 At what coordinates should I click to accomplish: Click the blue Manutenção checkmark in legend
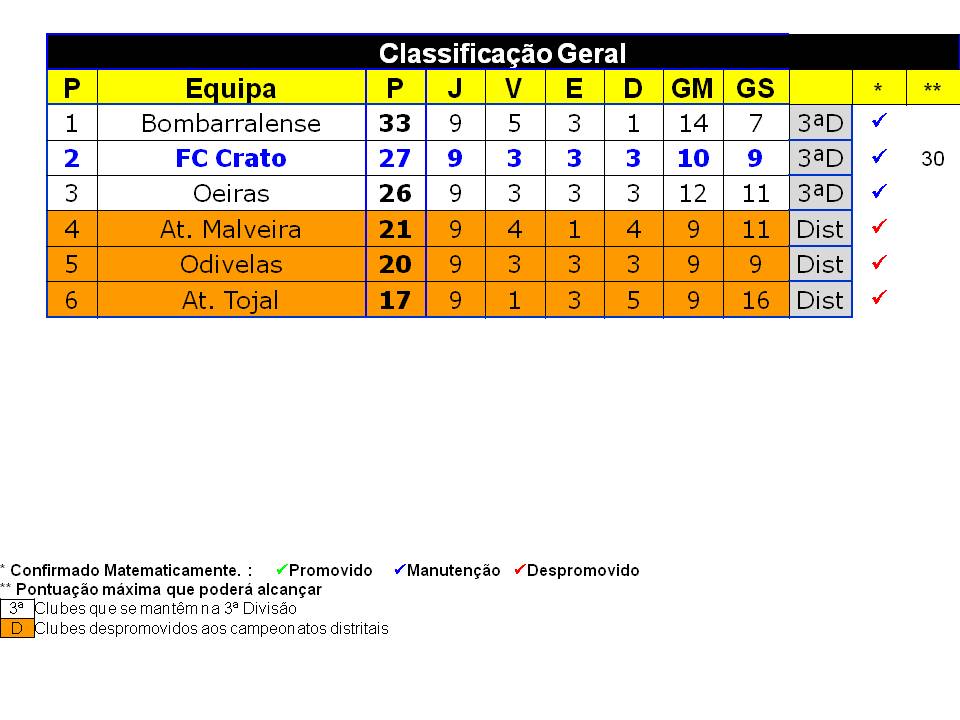[x=400, y=569]
